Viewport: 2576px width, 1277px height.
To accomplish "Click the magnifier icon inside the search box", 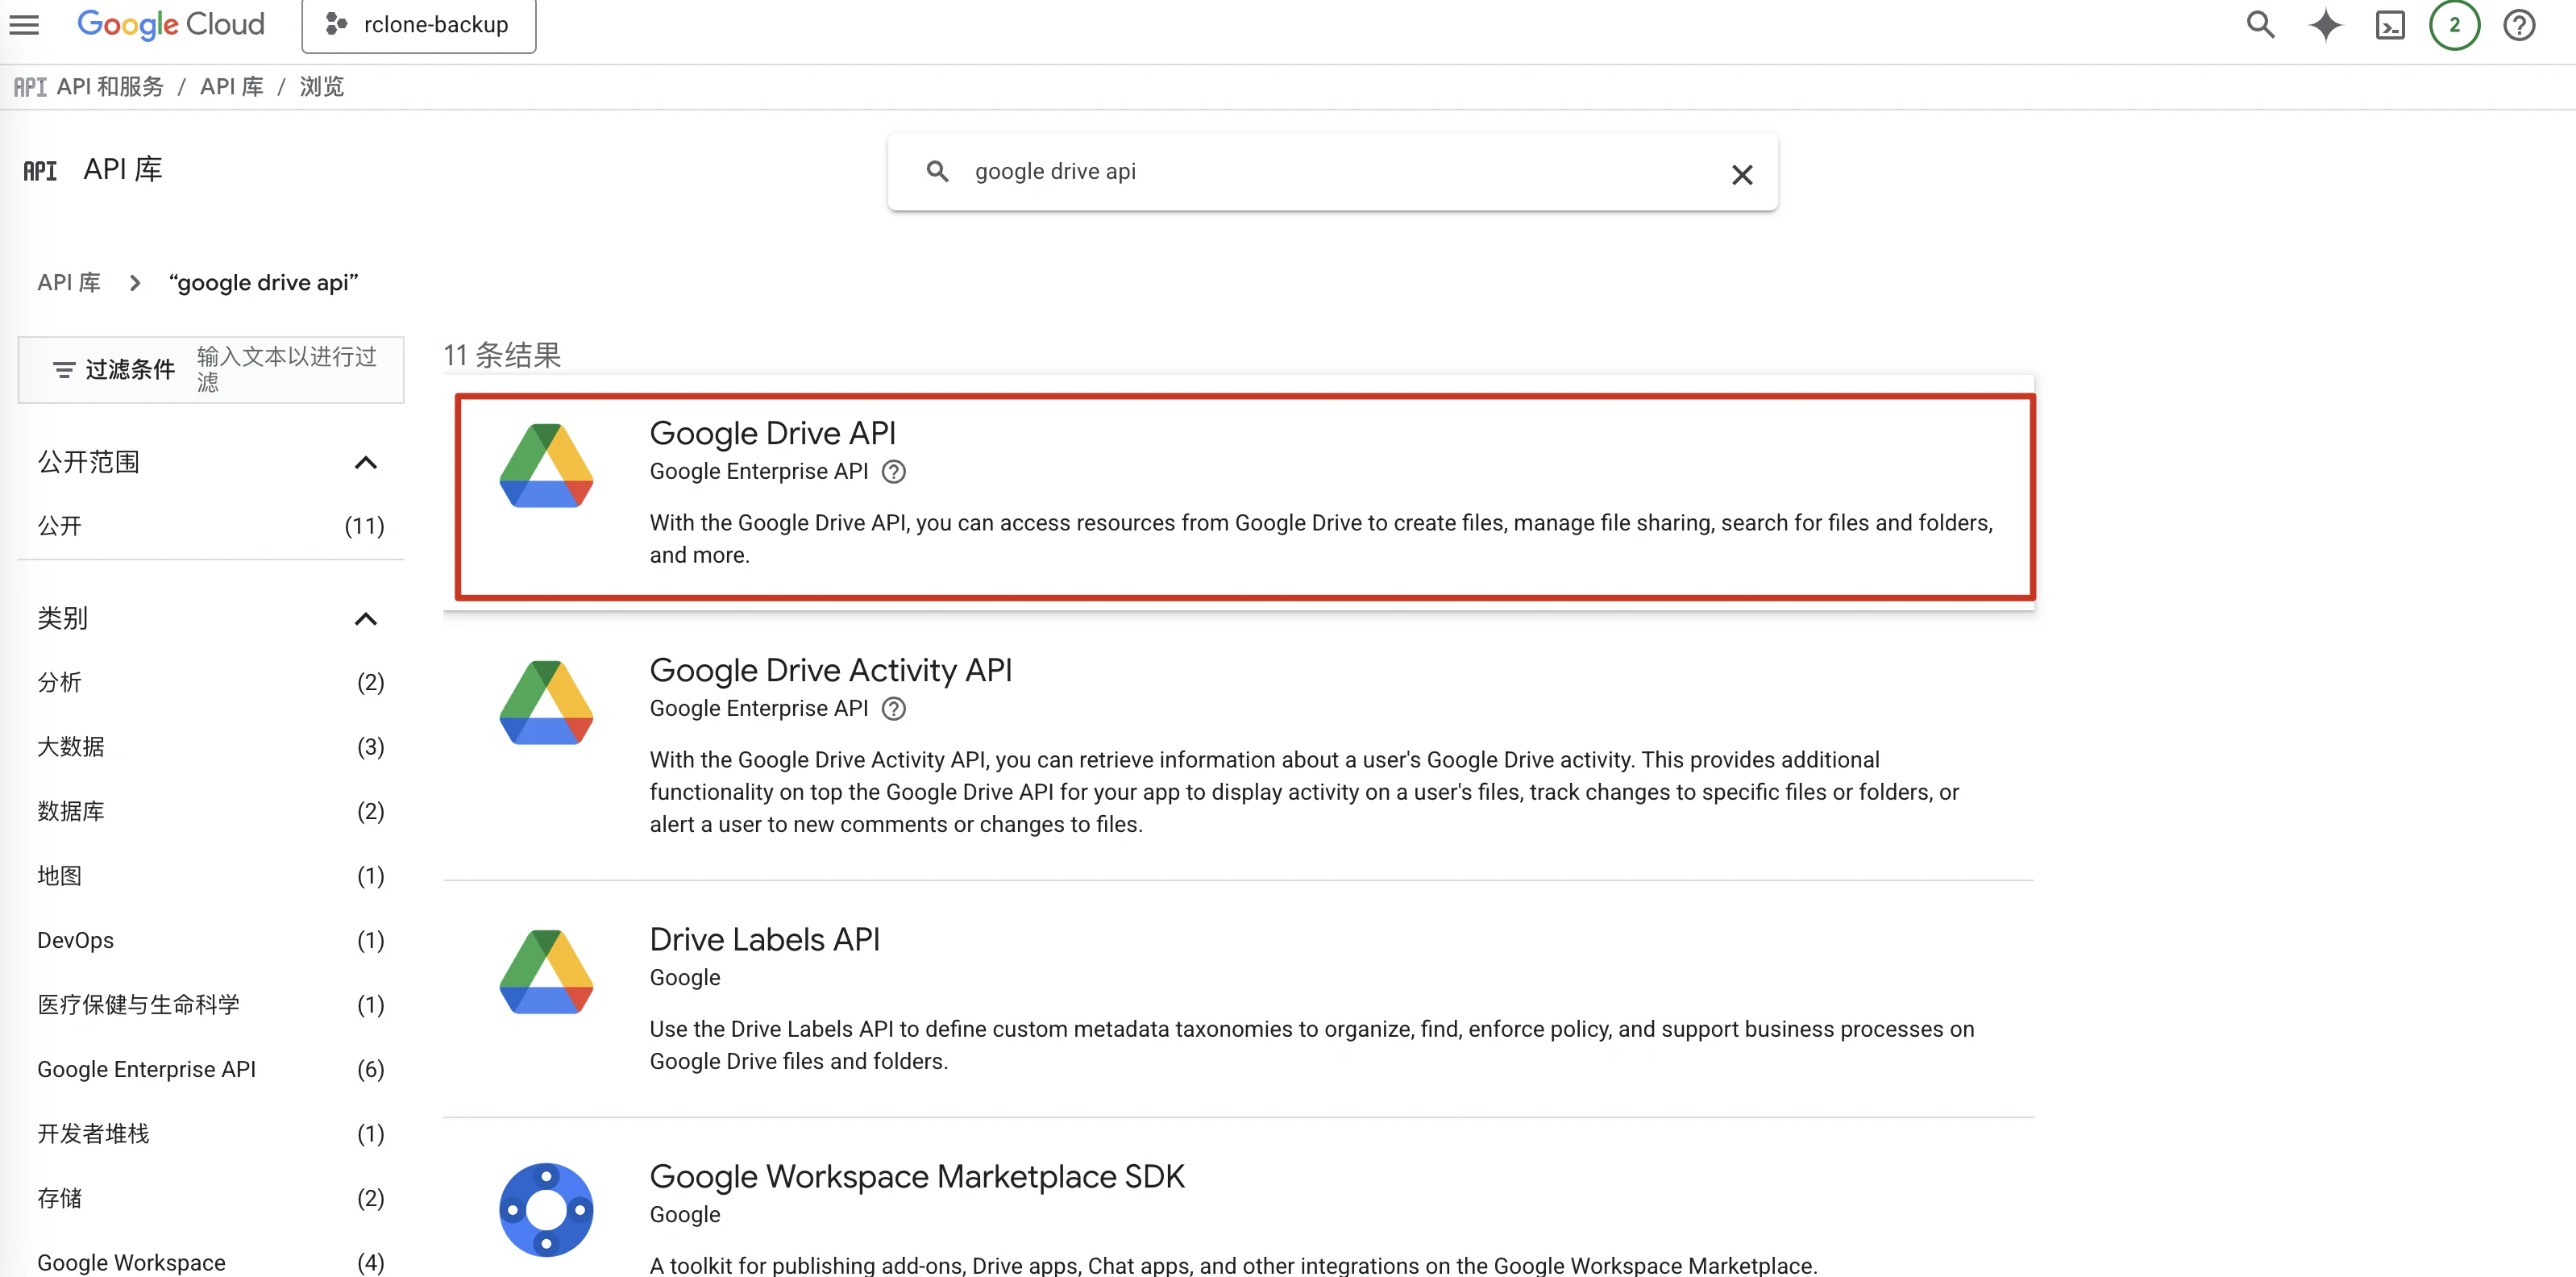I will [x=937, y=172].
